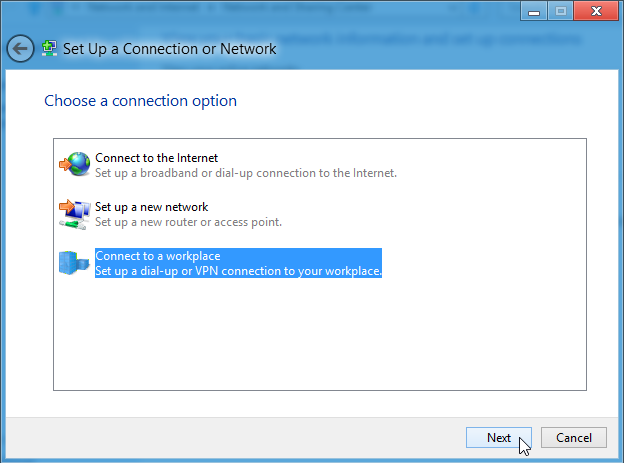Image resolution: width=624 pixels, height=463 pixels.
Task: Close the connection setup wizard window
Action: (596, 11)
